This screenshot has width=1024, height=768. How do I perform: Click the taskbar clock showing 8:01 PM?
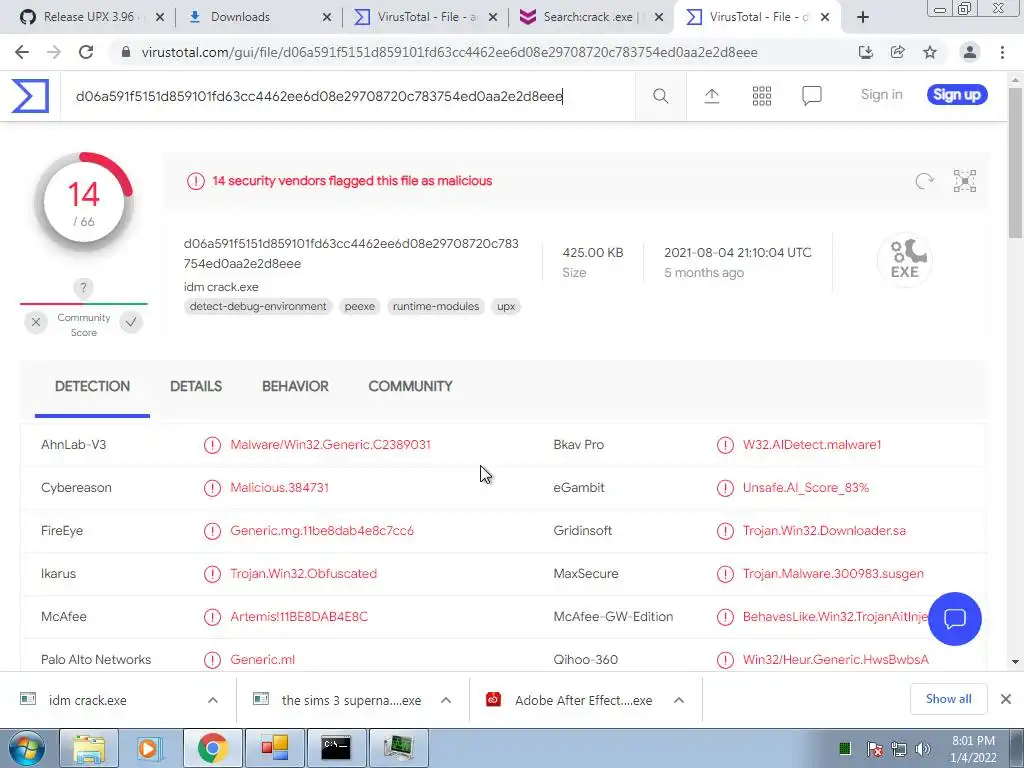(973, 749)
